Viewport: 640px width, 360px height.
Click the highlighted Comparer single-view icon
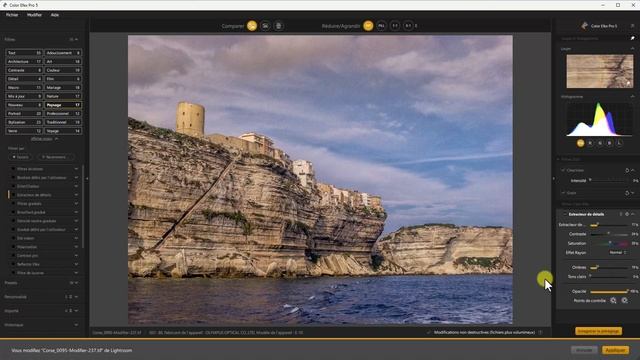(252, 26)
